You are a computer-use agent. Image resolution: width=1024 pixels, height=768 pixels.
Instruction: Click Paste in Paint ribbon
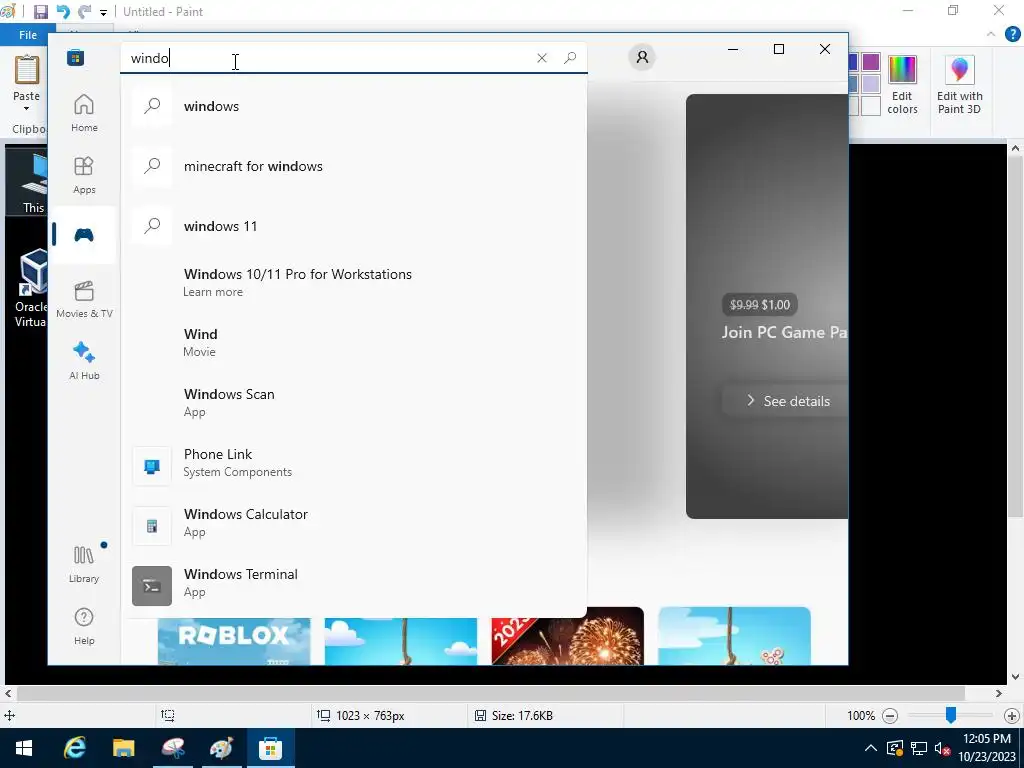point(27,78)
